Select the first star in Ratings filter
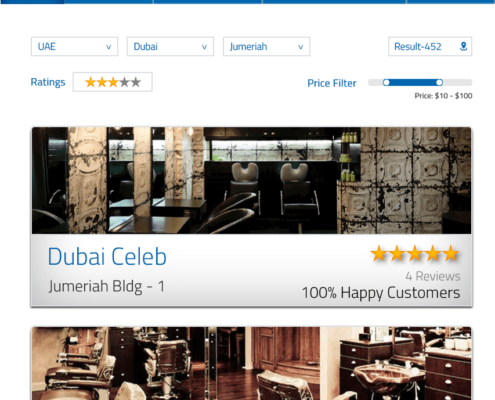The height and width of the screenshot is (400, 495). 91,82
